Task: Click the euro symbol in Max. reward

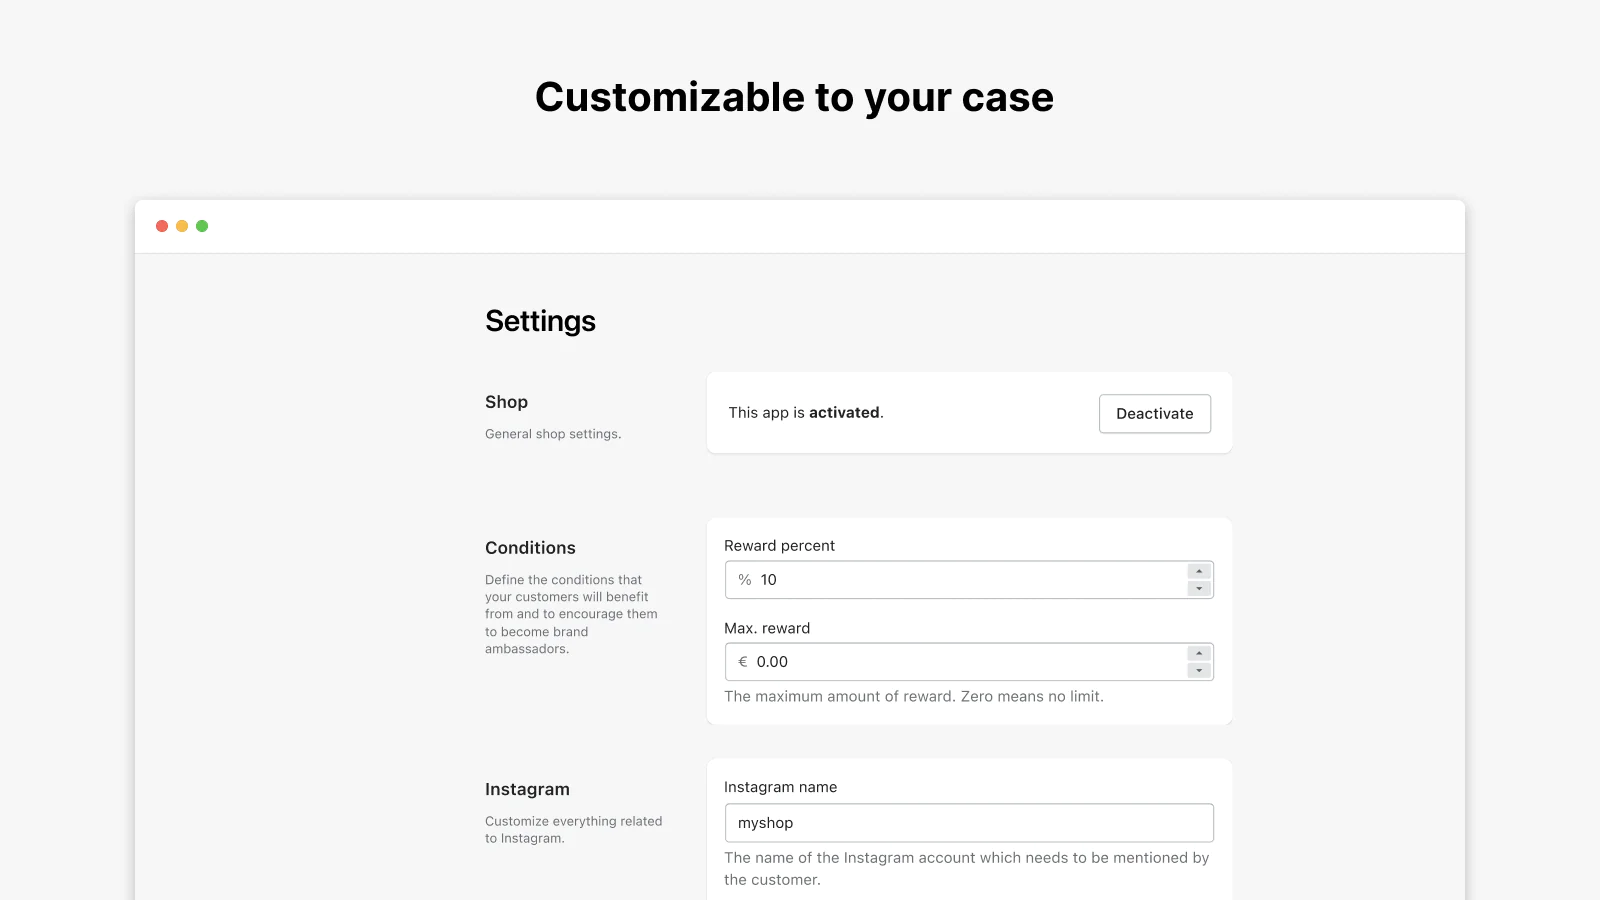Action: (743, 662)
